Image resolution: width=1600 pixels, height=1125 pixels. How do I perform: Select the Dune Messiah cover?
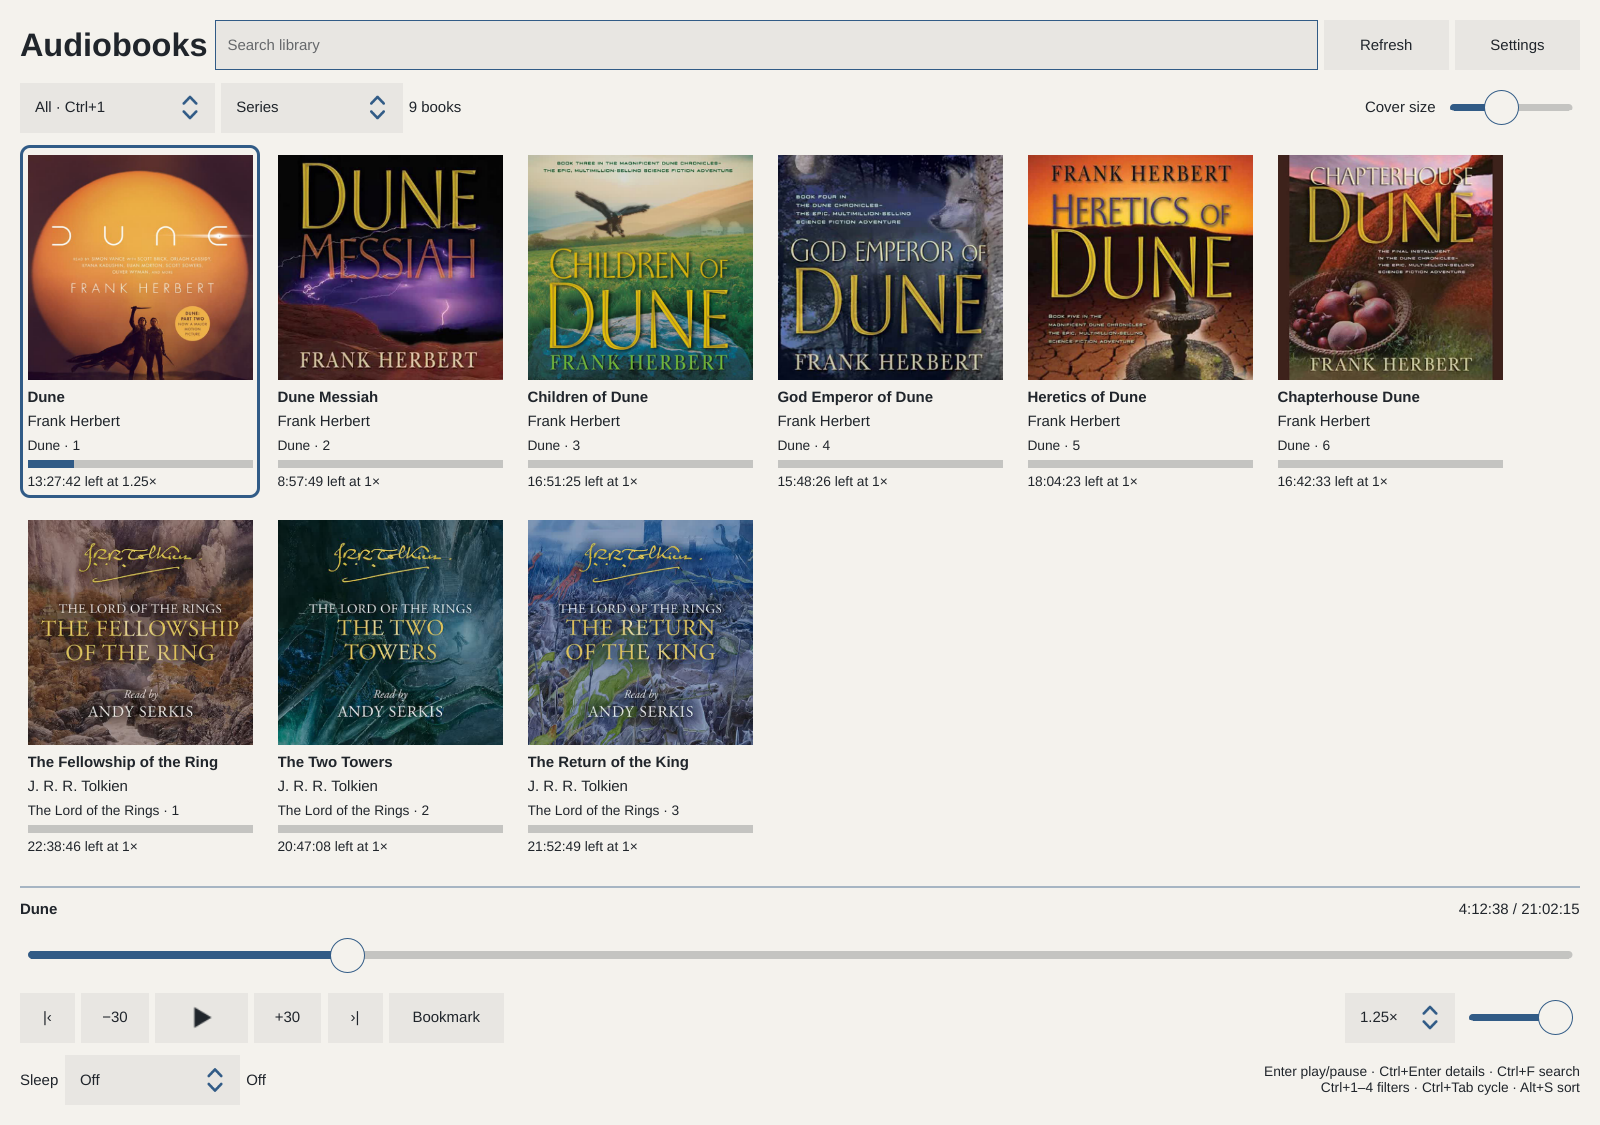click(x=390, y=267)
